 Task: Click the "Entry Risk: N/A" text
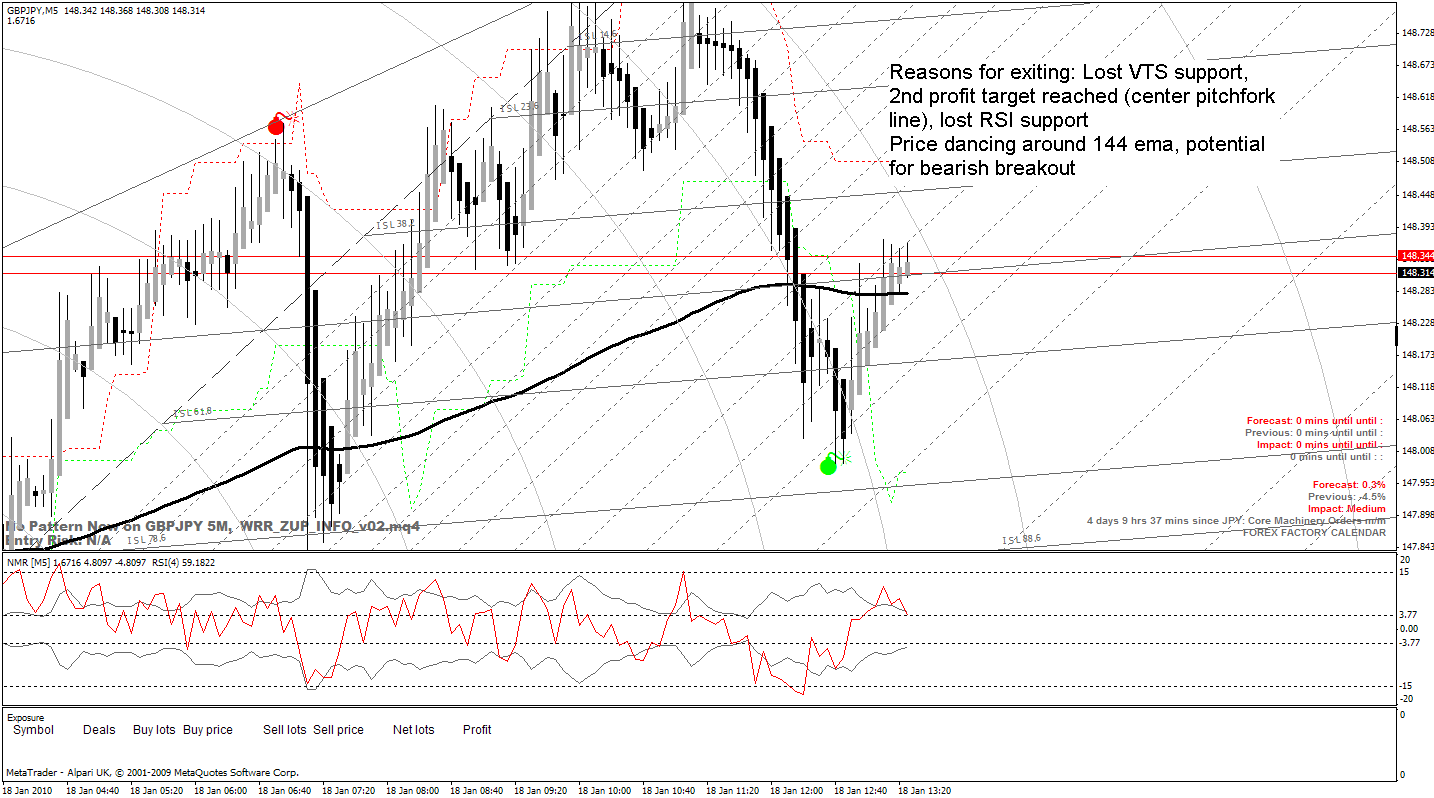point(58,540)
